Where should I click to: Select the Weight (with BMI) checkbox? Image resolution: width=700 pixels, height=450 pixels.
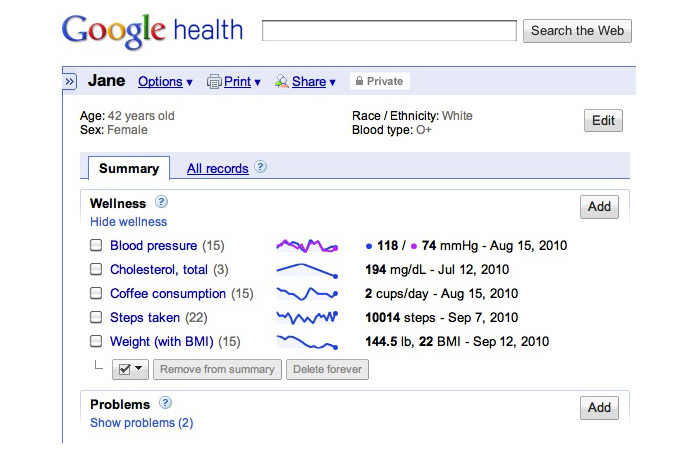click(x=96, y=342)
